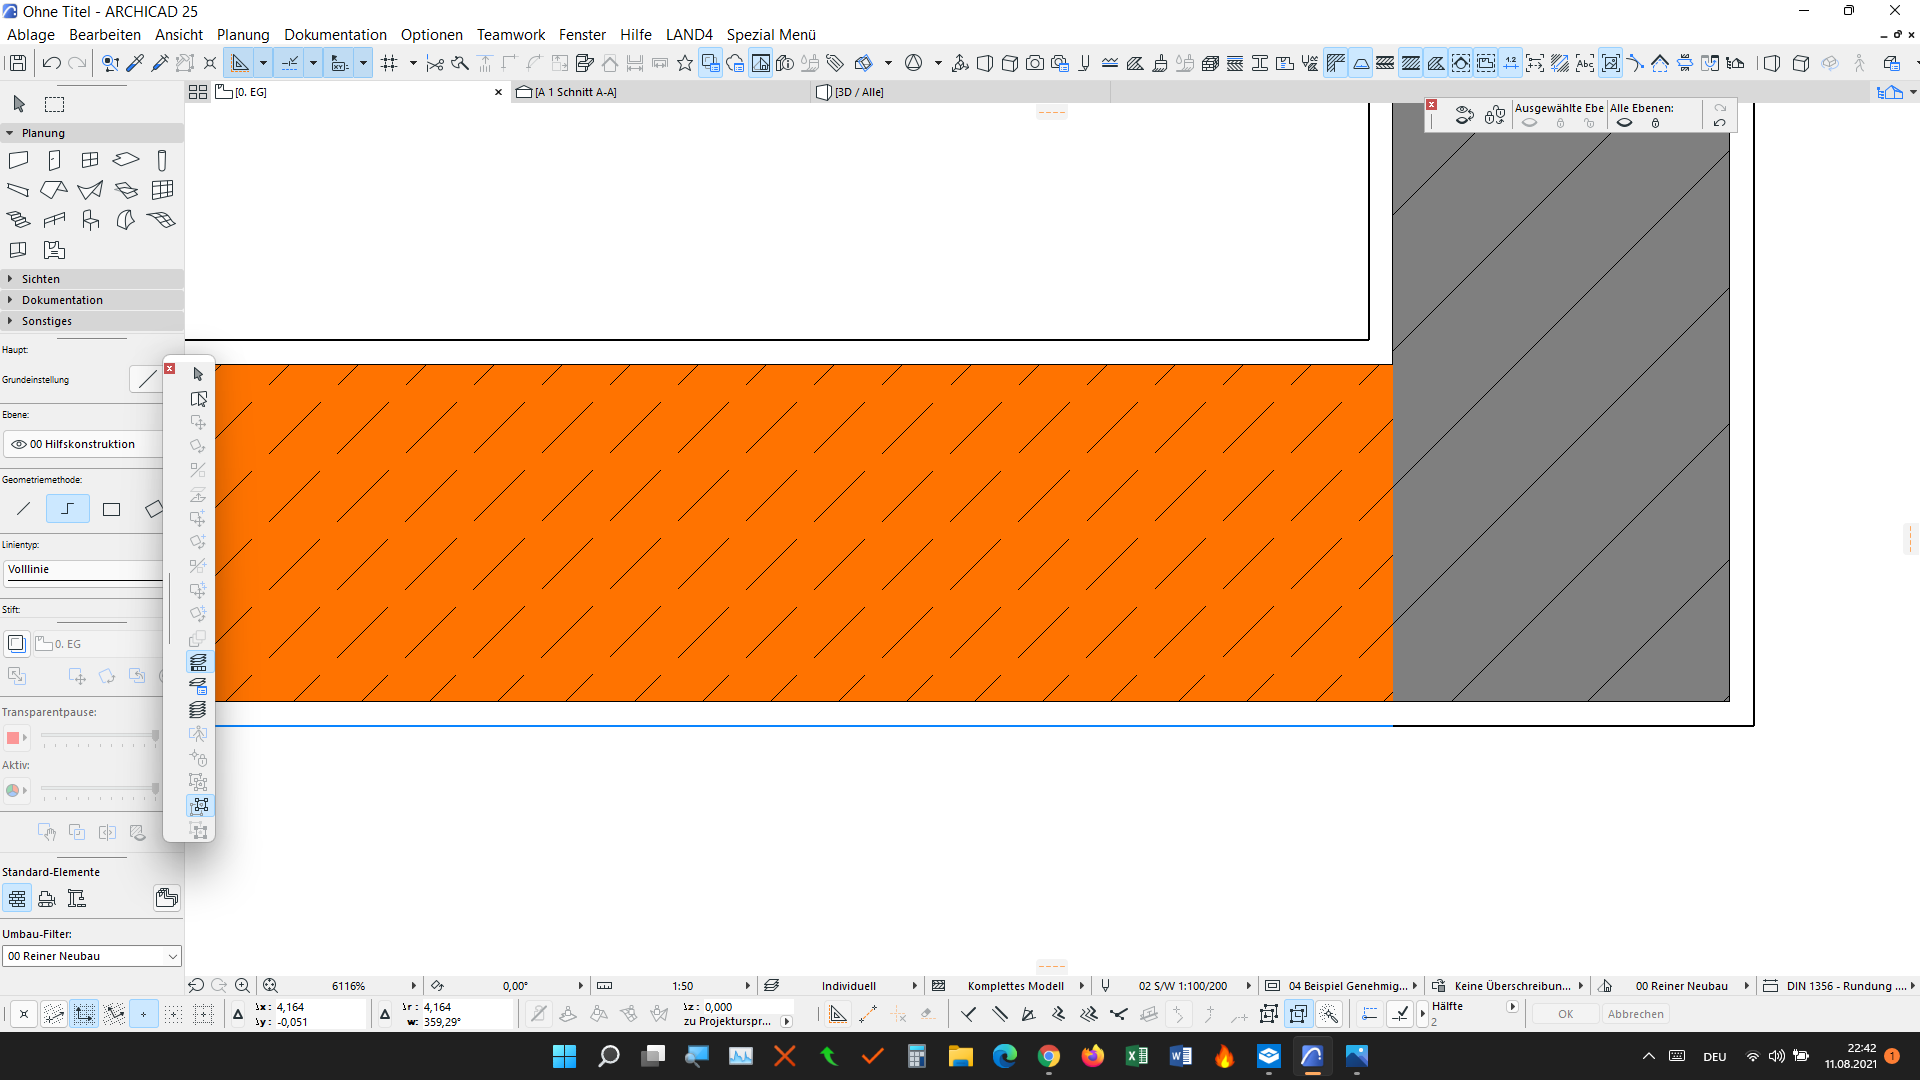Viewport: 1920px width, 1080px height.
Task: Expand the Dokumentation toolbox section
Action: (x=62, y=300)
